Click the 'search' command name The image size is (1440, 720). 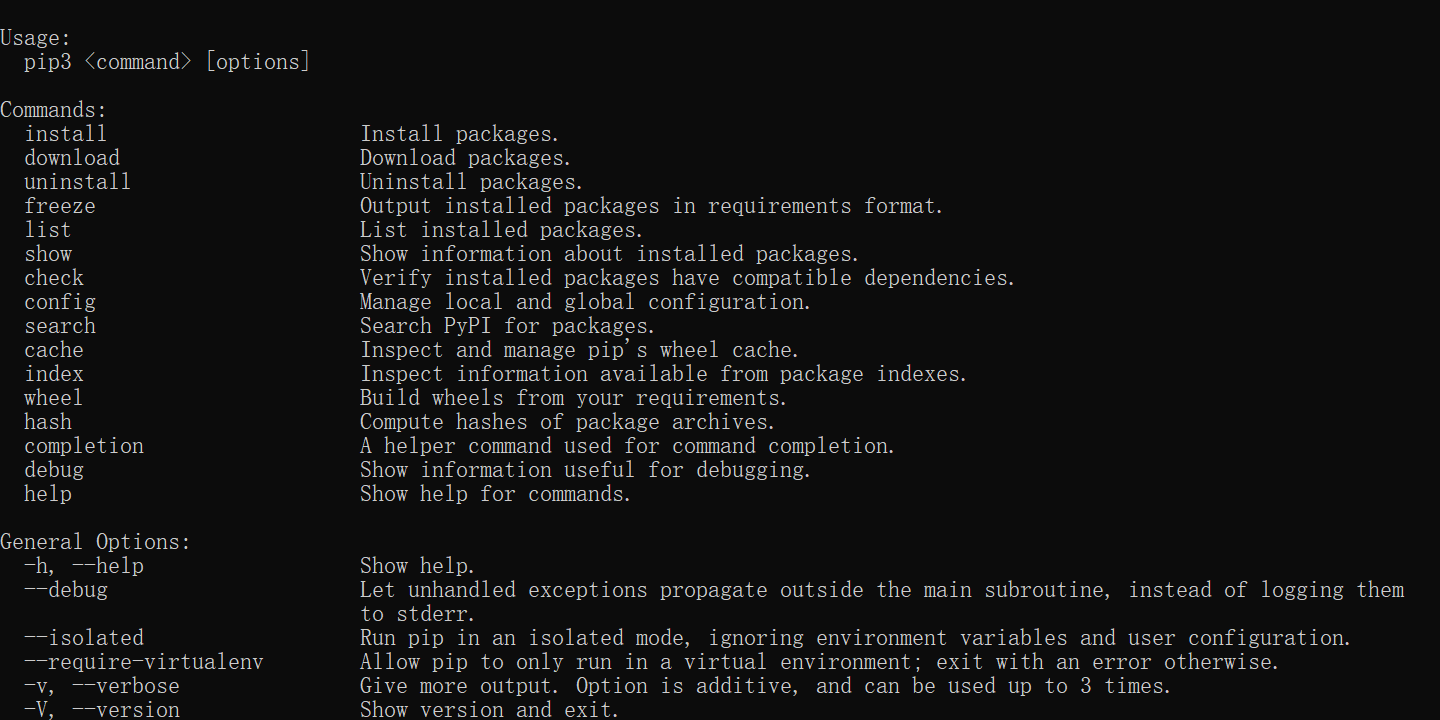[x=60, y=326]
